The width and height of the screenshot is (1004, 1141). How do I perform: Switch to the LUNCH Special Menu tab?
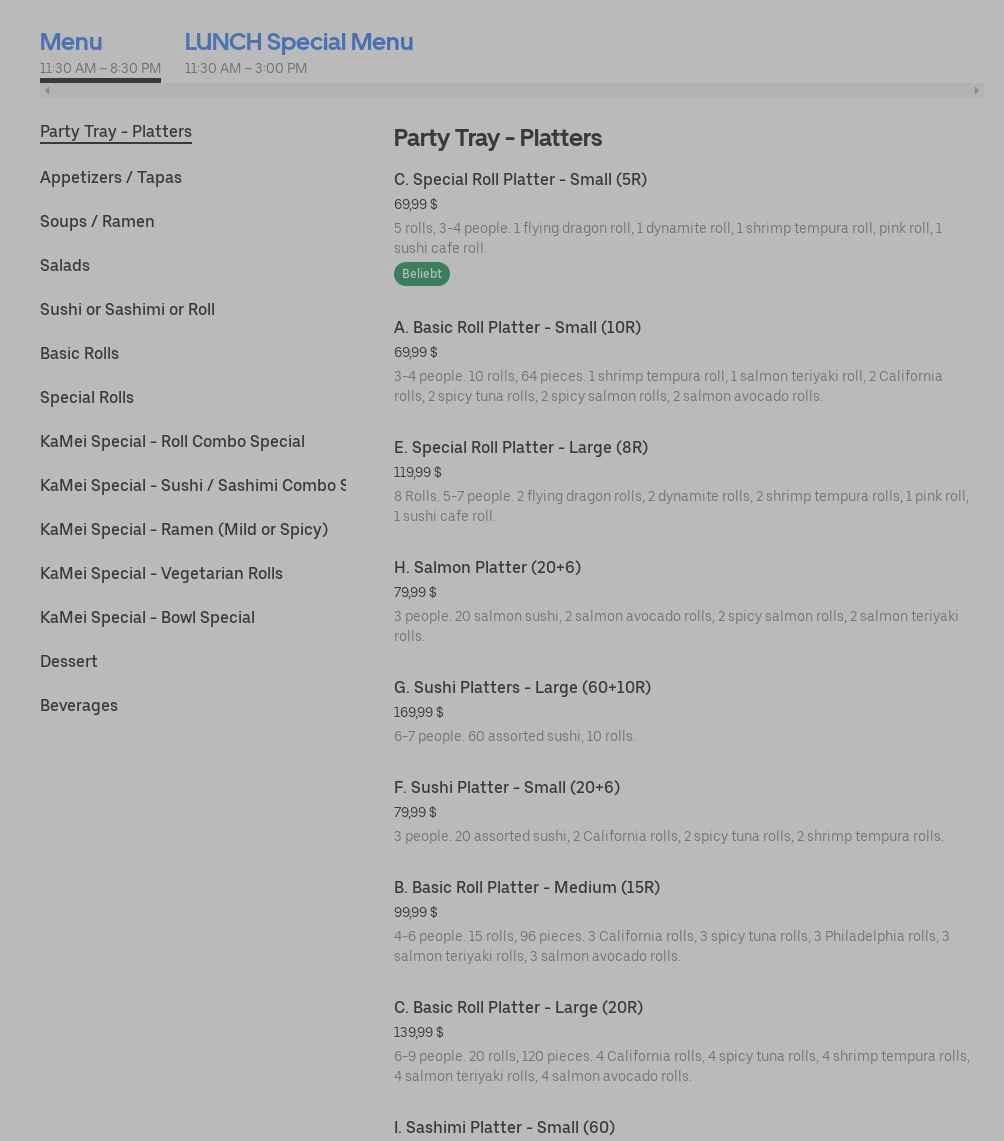pyautogui.click(x=298, y=42)
